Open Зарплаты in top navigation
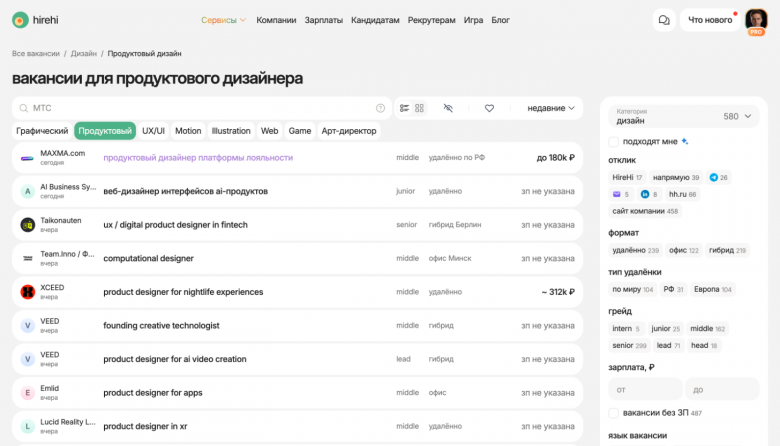The height and width of the screenshot is (446, 780). (x=324, y=20)
